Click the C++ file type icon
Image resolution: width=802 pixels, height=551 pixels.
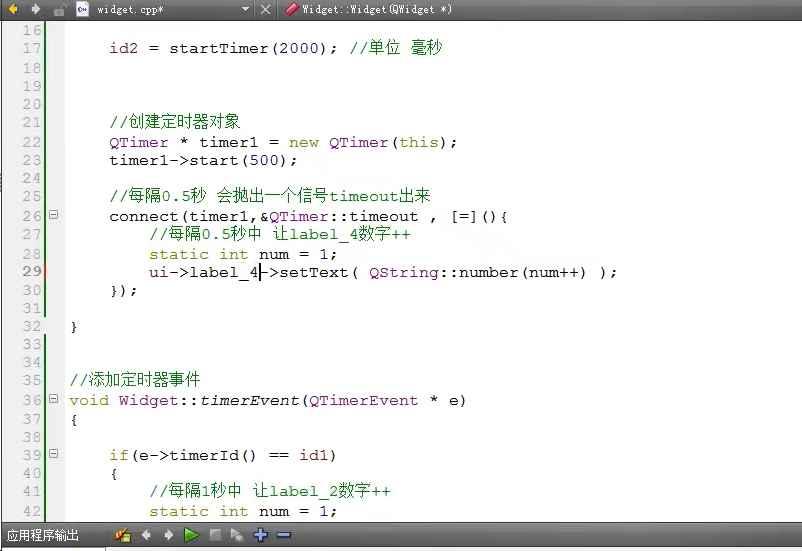point(82,9)
